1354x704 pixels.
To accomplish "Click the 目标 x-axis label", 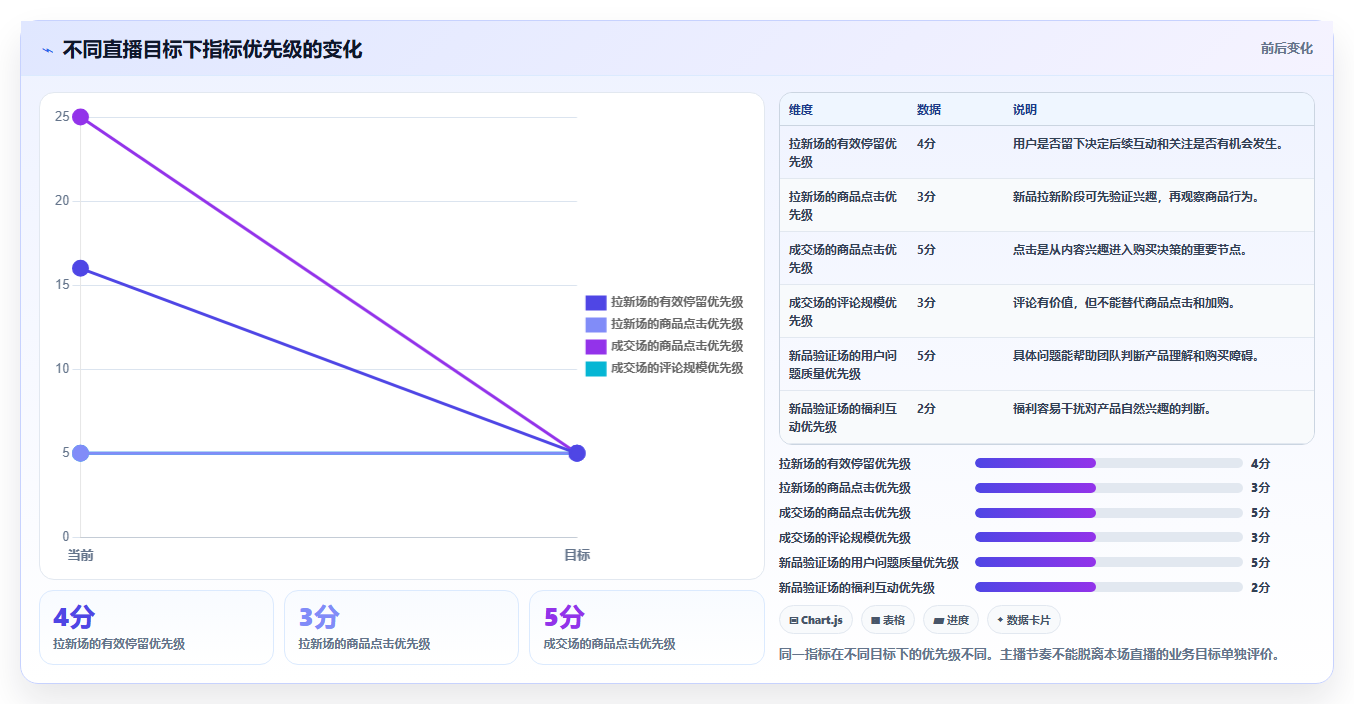I will tap(577, 555).
